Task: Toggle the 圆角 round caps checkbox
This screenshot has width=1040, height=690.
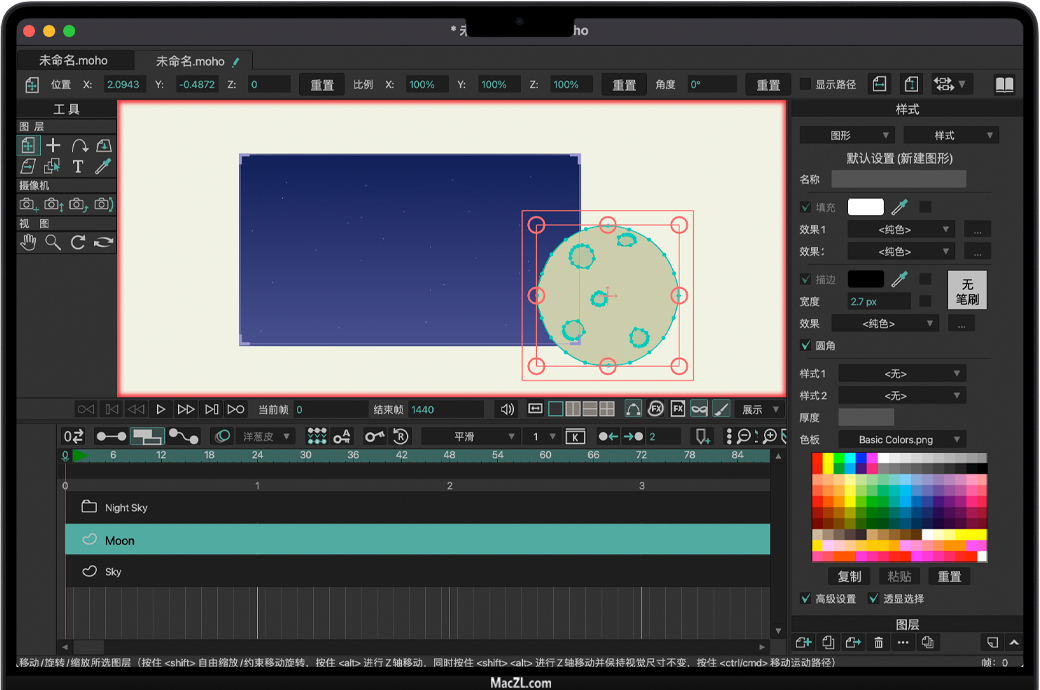Action: click(x=806, y=345)
